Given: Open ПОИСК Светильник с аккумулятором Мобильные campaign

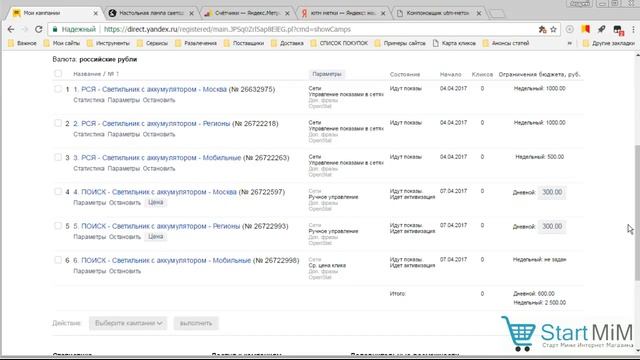Looking at the screenshot, I should 166,260.
